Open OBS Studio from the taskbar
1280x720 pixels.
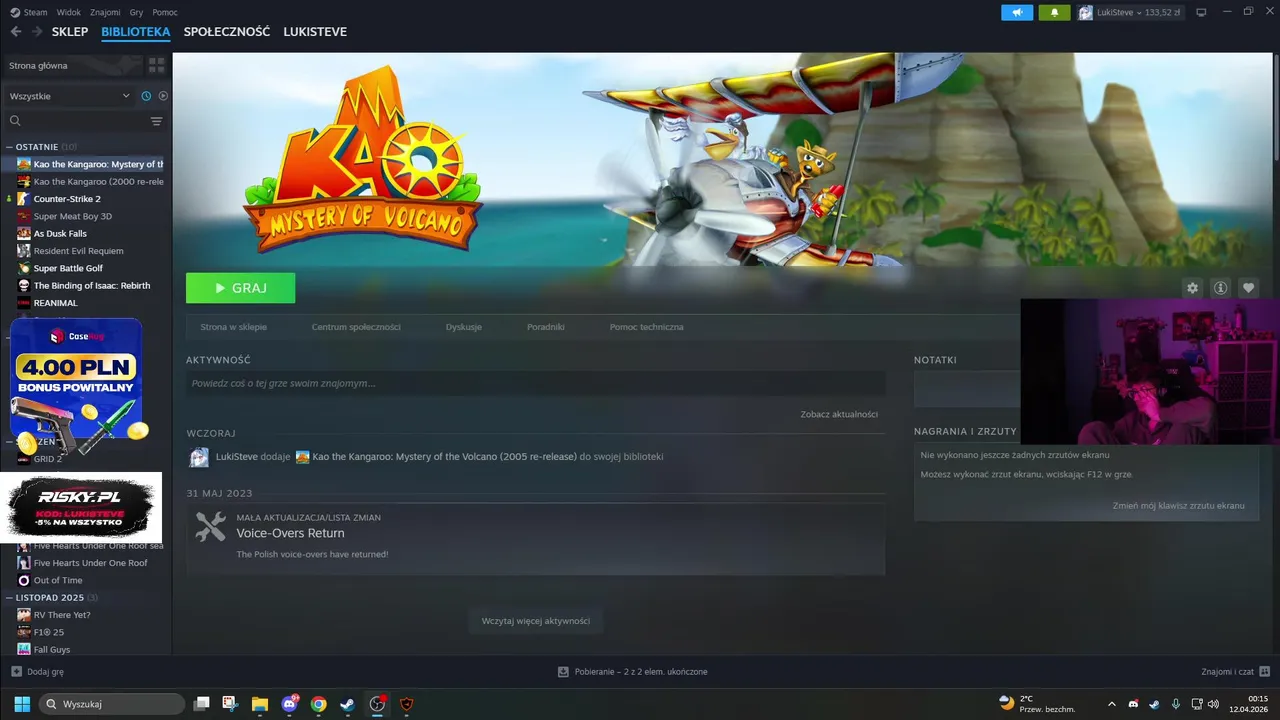click(377, 704)
